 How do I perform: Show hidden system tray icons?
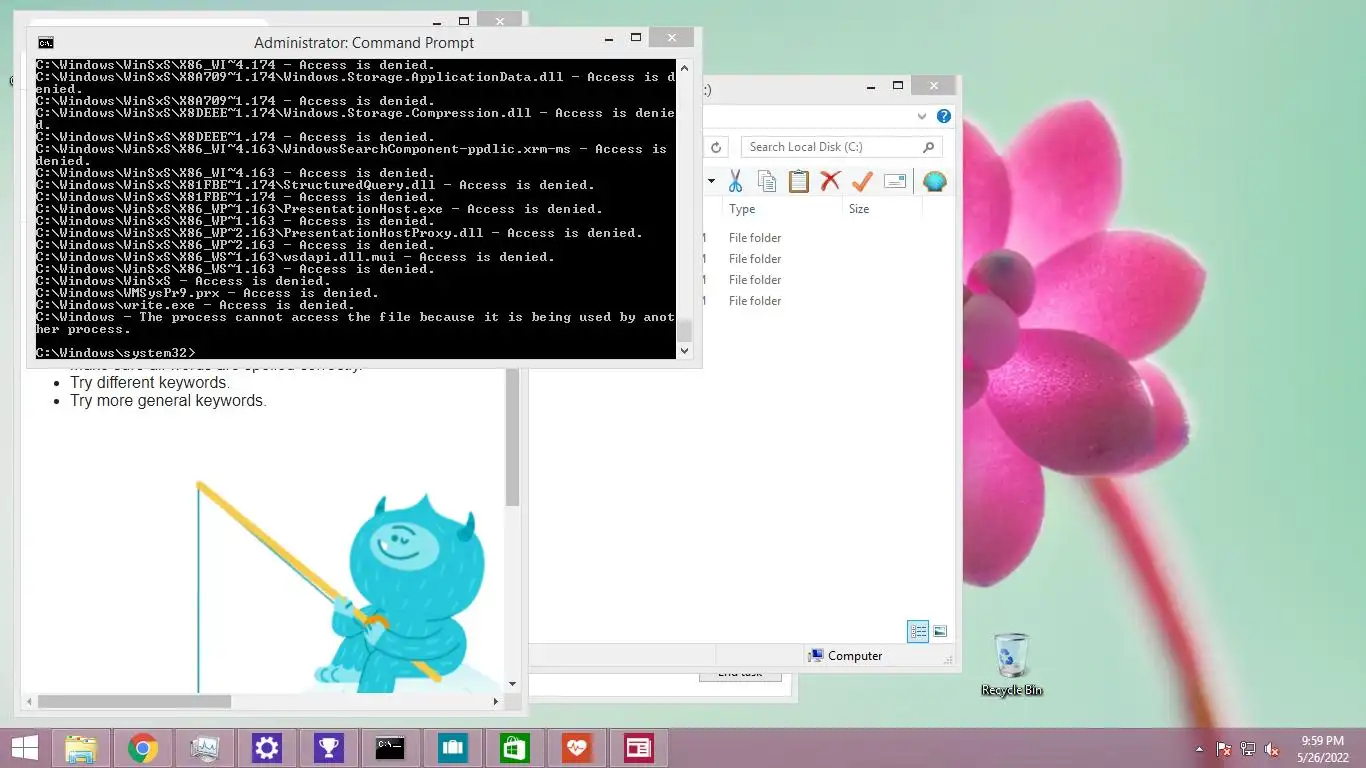click(x=1199, y=749)
